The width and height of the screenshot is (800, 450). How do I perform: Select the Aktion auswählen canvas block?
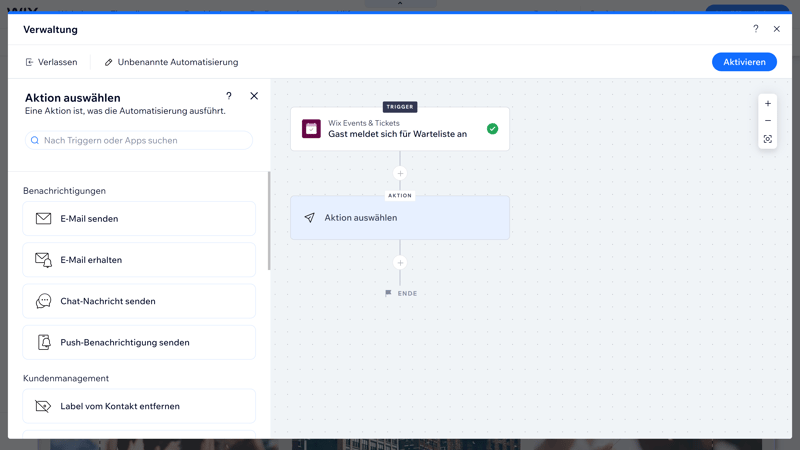pyautogui.click(x=399, y=217)
